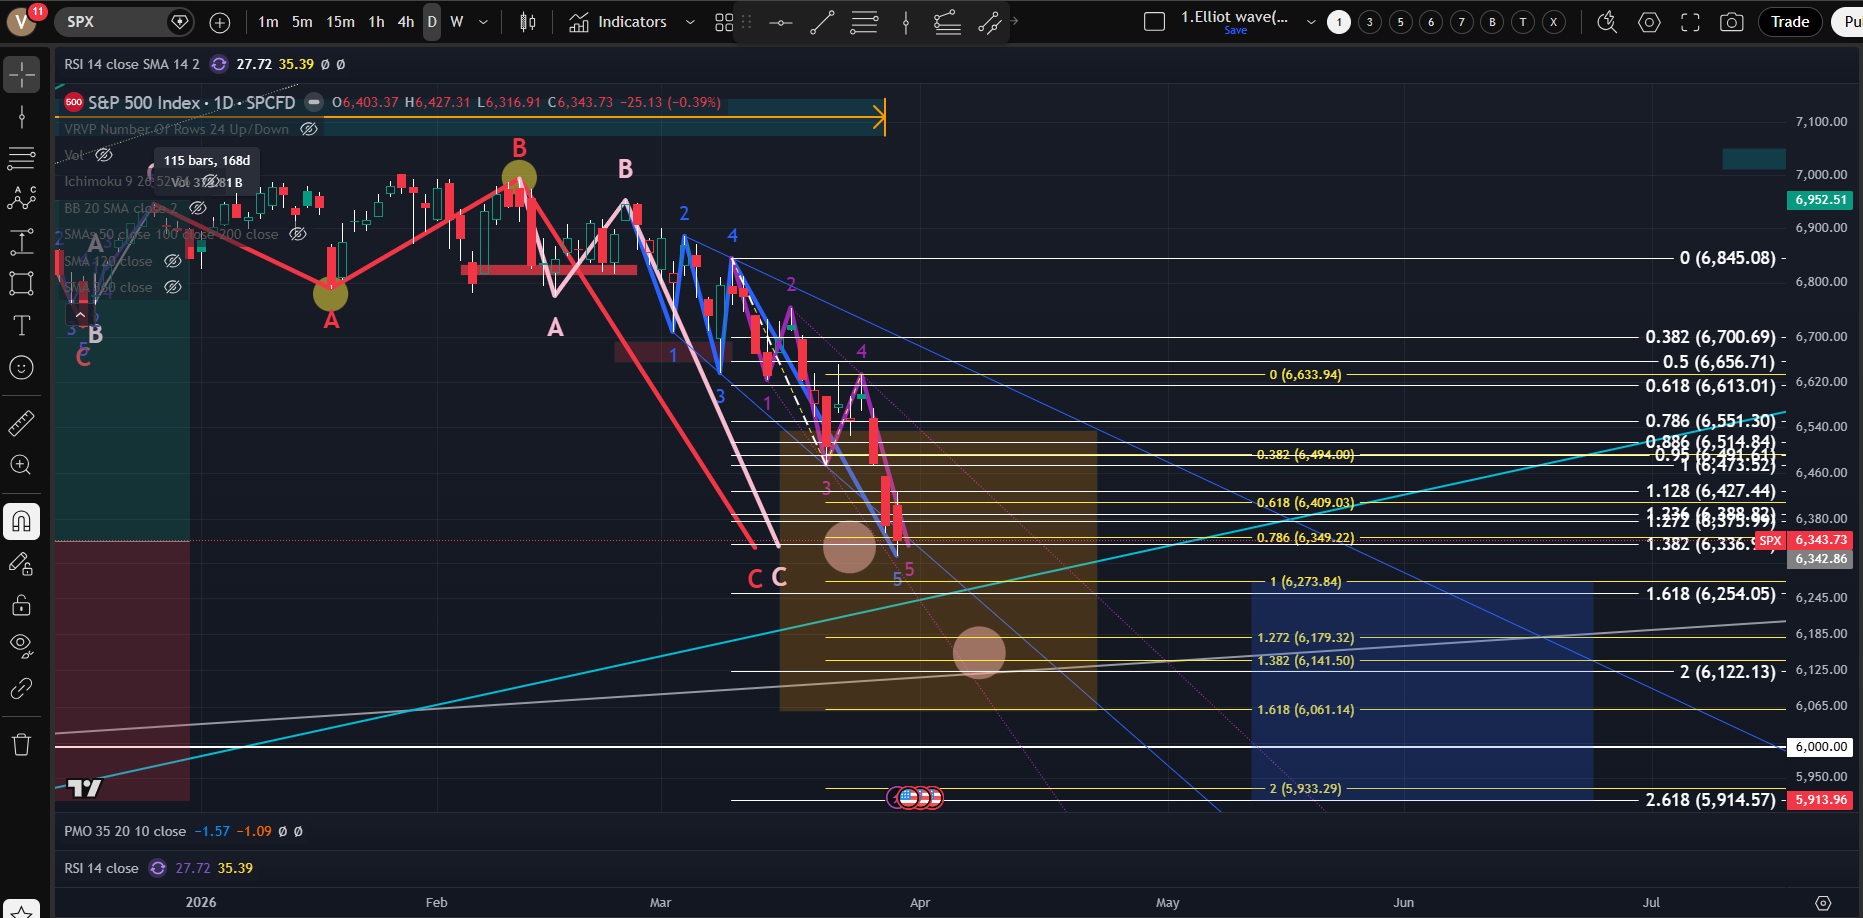Screen dimensions: 1863x918
Task: Add symbol to compare with plus icon
Action: 220,22
